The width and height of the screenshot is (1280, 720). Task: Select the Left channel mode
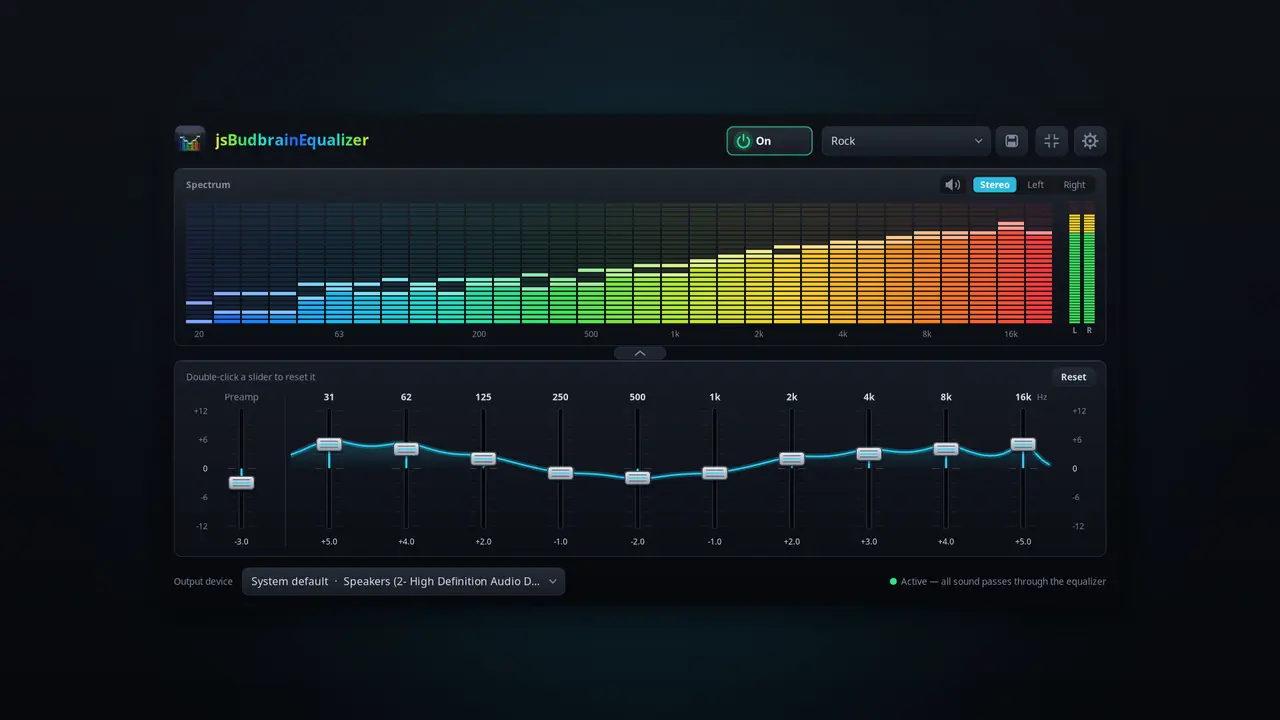[1036, 185]
